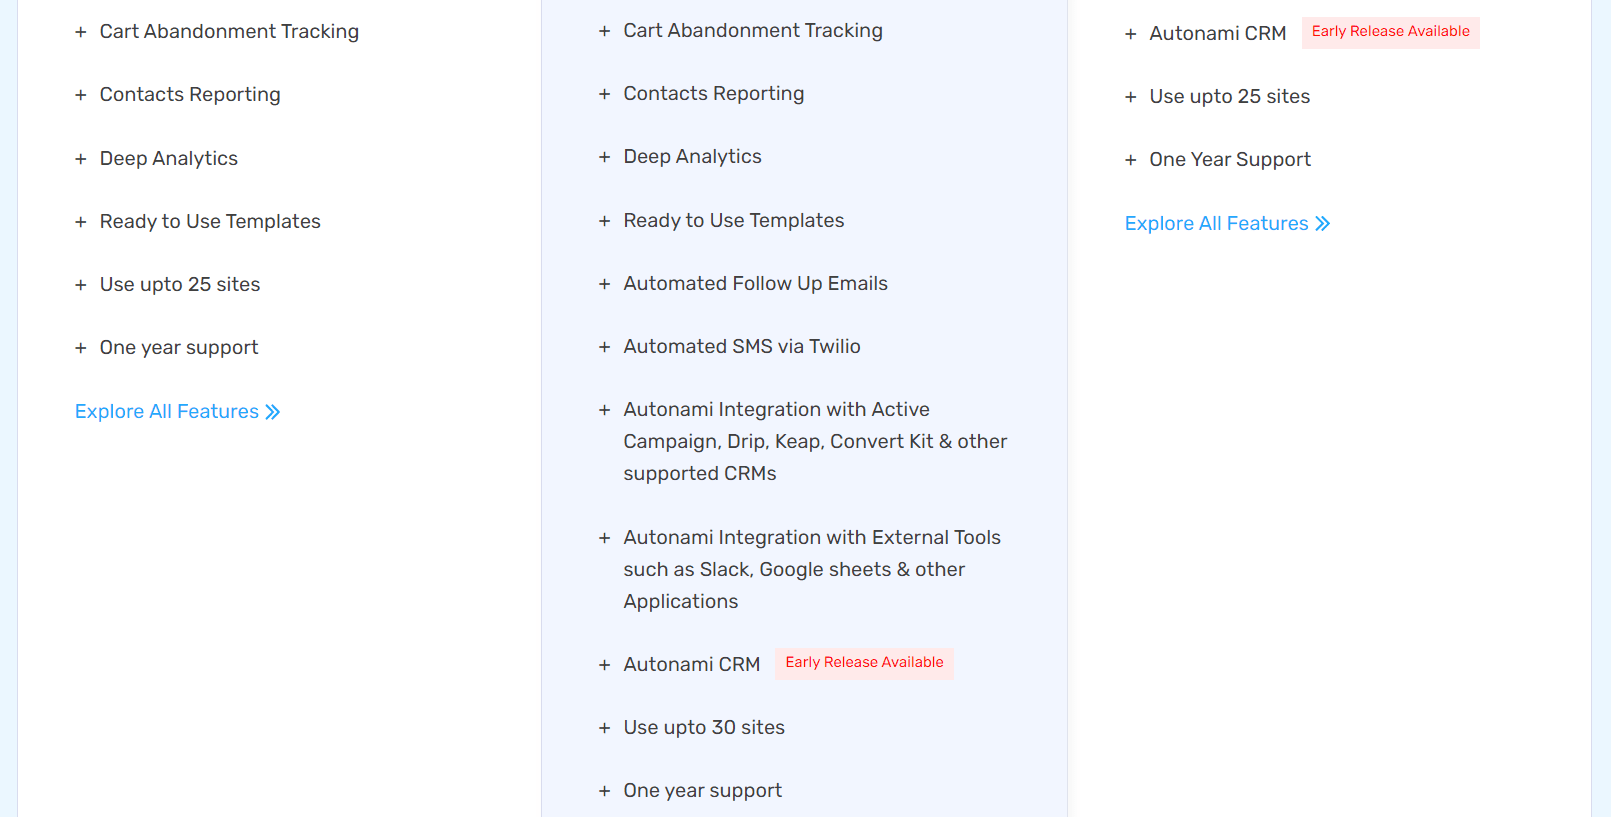Expand Autonami Integration with External Tools
Viewport: 1611px width, 817px height.
(605, 539)
